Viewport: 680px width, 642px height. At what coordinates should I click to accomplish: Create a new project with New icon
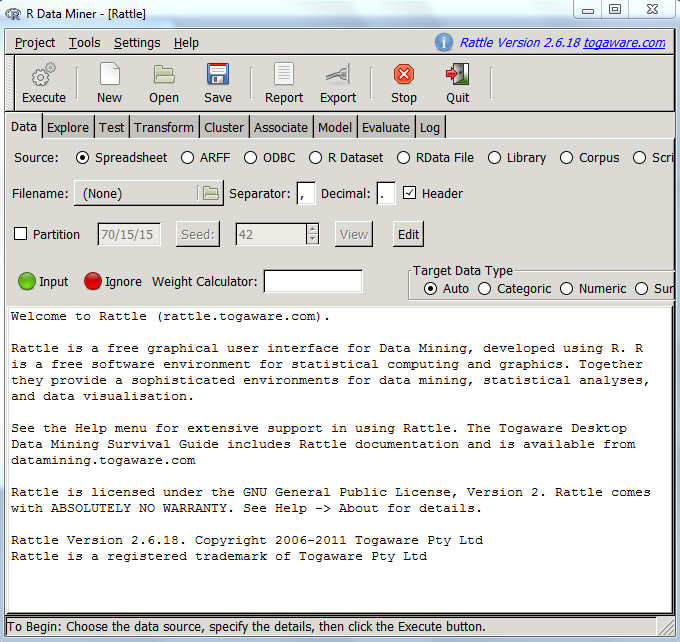click(x=110, y=74)
